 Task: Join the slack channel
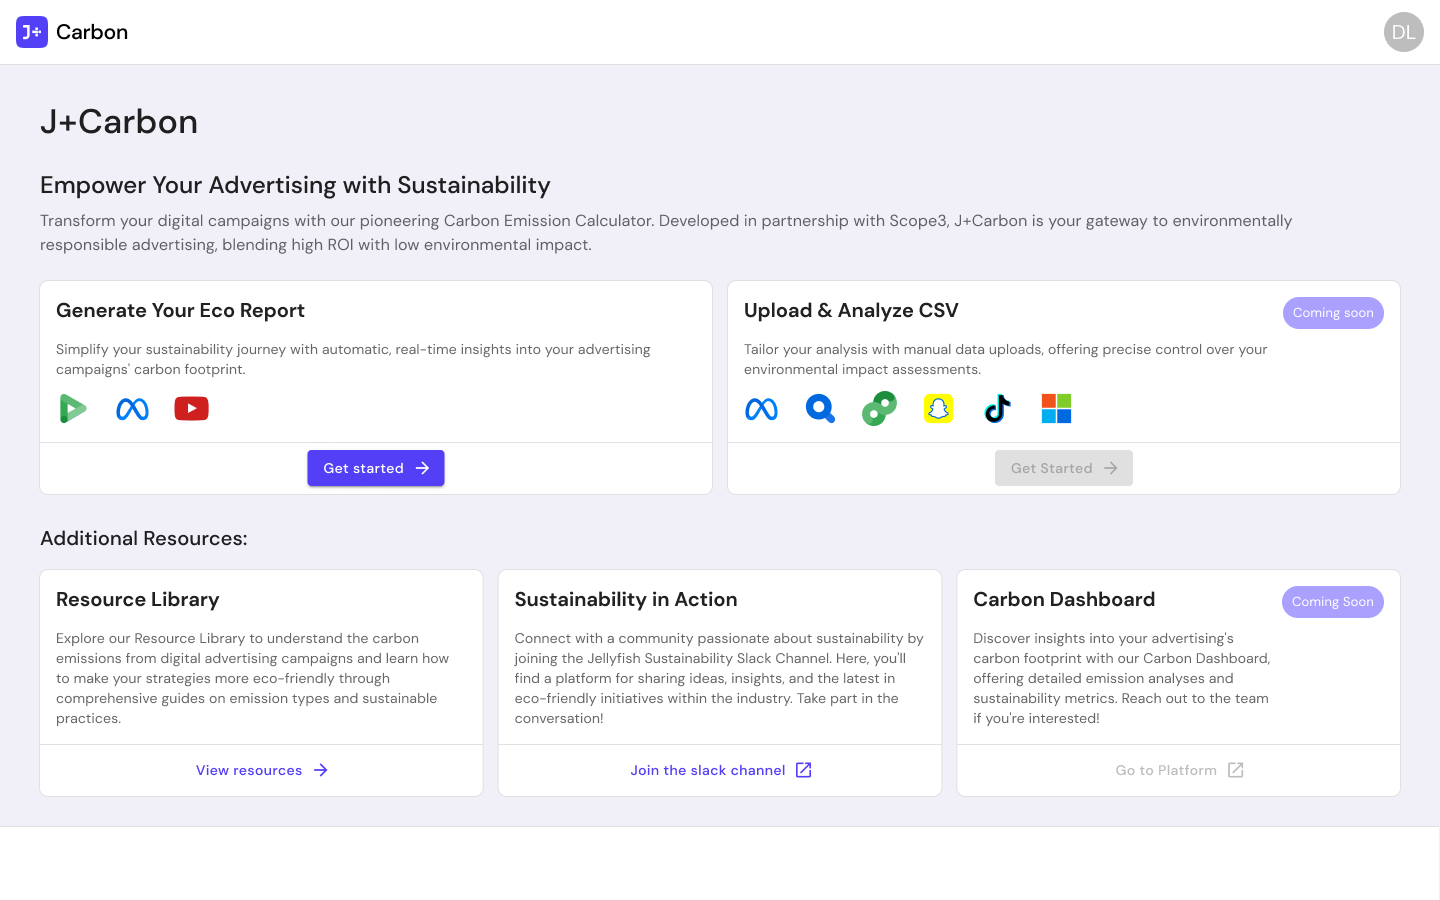tap(707, 770)
